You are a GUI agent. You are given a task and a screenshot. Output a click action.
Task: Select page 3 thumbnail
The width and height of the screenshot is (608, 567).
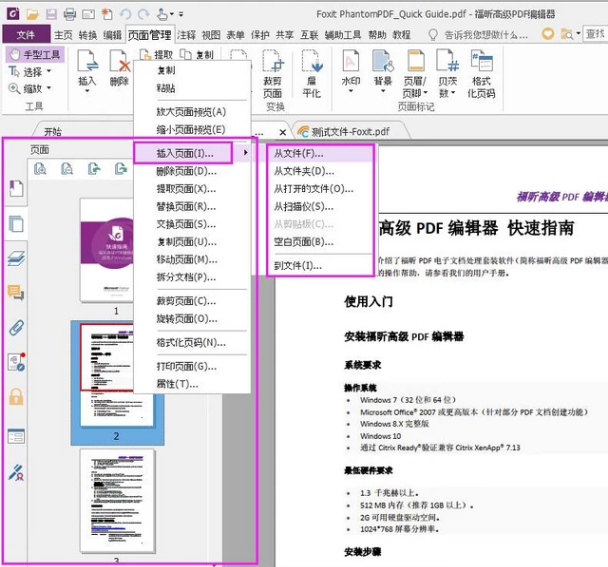(x=117, y=501)
